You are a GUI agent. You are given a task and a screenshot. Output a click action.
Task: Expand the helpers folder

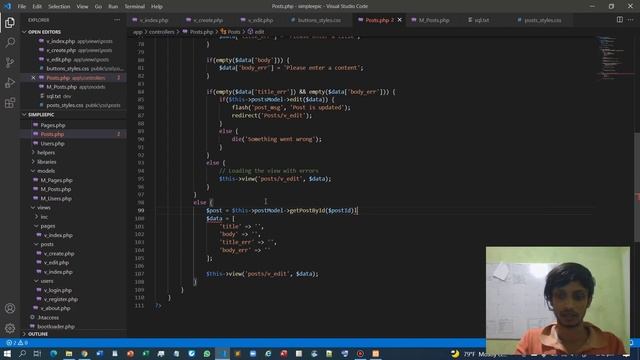46,153
